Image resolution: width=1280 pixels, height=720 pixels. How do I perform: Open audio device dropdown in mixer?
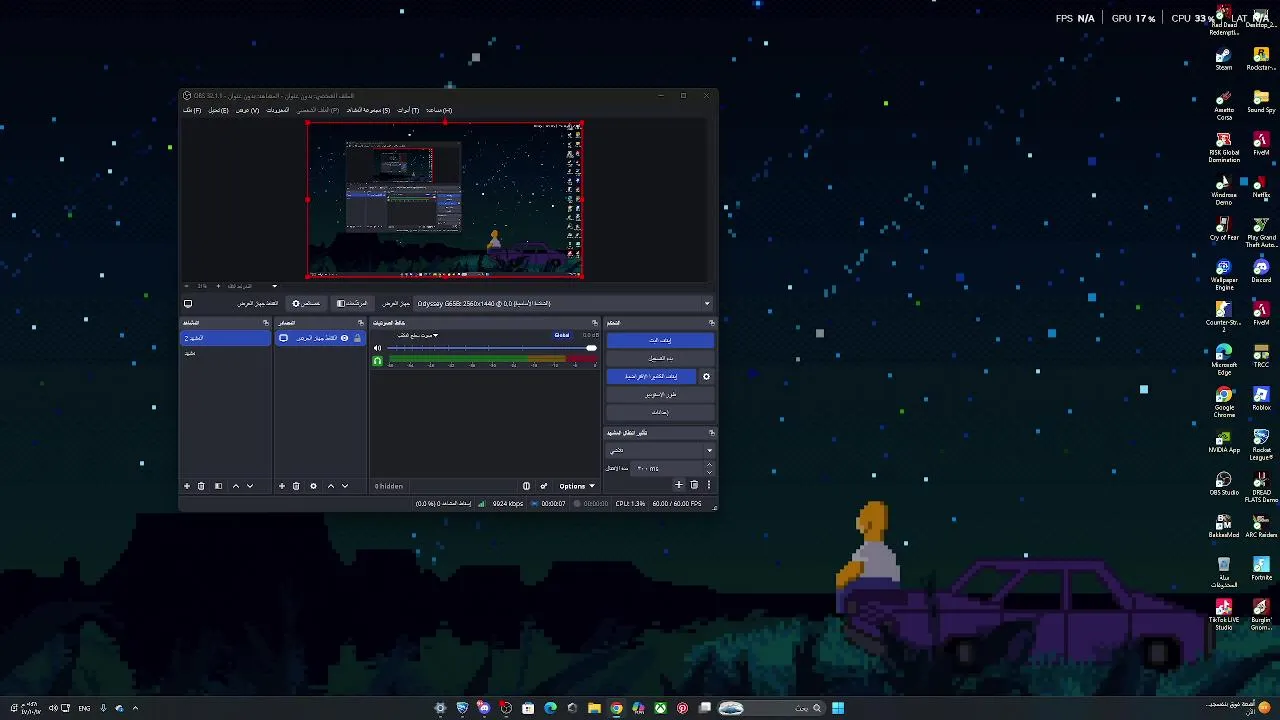point(418,335)
